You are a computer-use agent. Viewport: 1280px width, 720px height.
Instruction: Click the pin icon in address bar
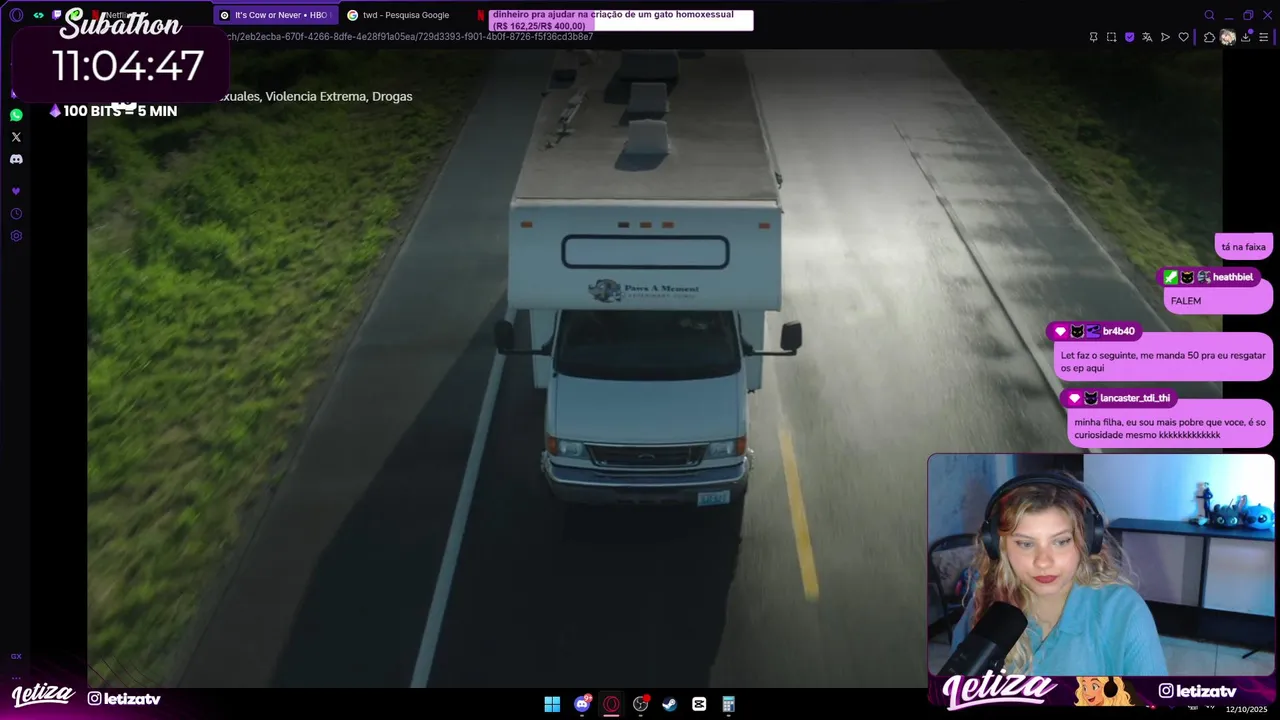tap(1093, 37)
